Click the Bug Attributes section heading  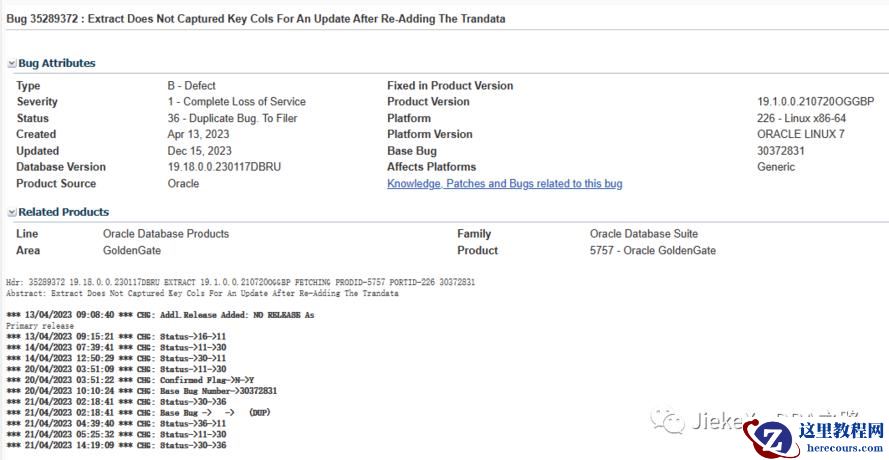pyautogui.click(x=57, y=64)
